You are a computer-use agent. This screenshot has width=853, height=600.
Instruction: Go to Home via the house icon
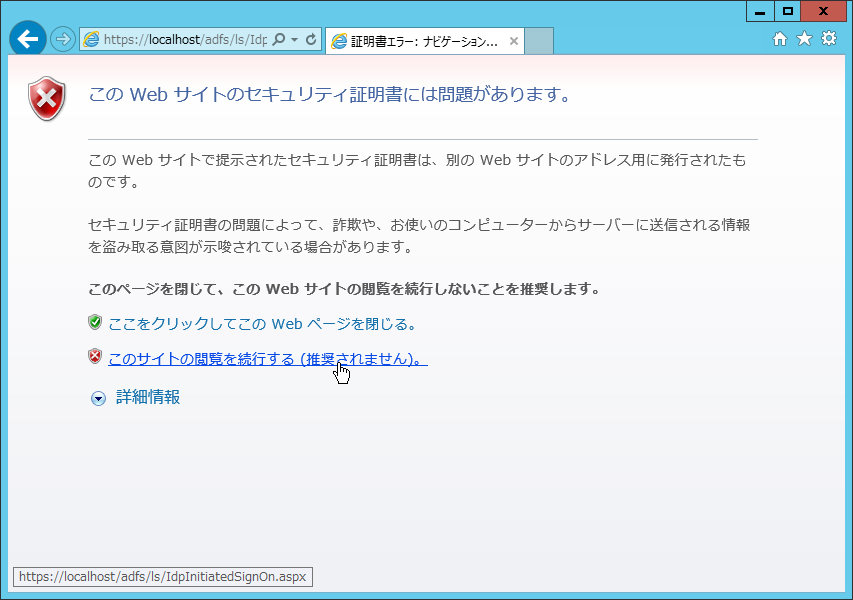click(780, 39)
